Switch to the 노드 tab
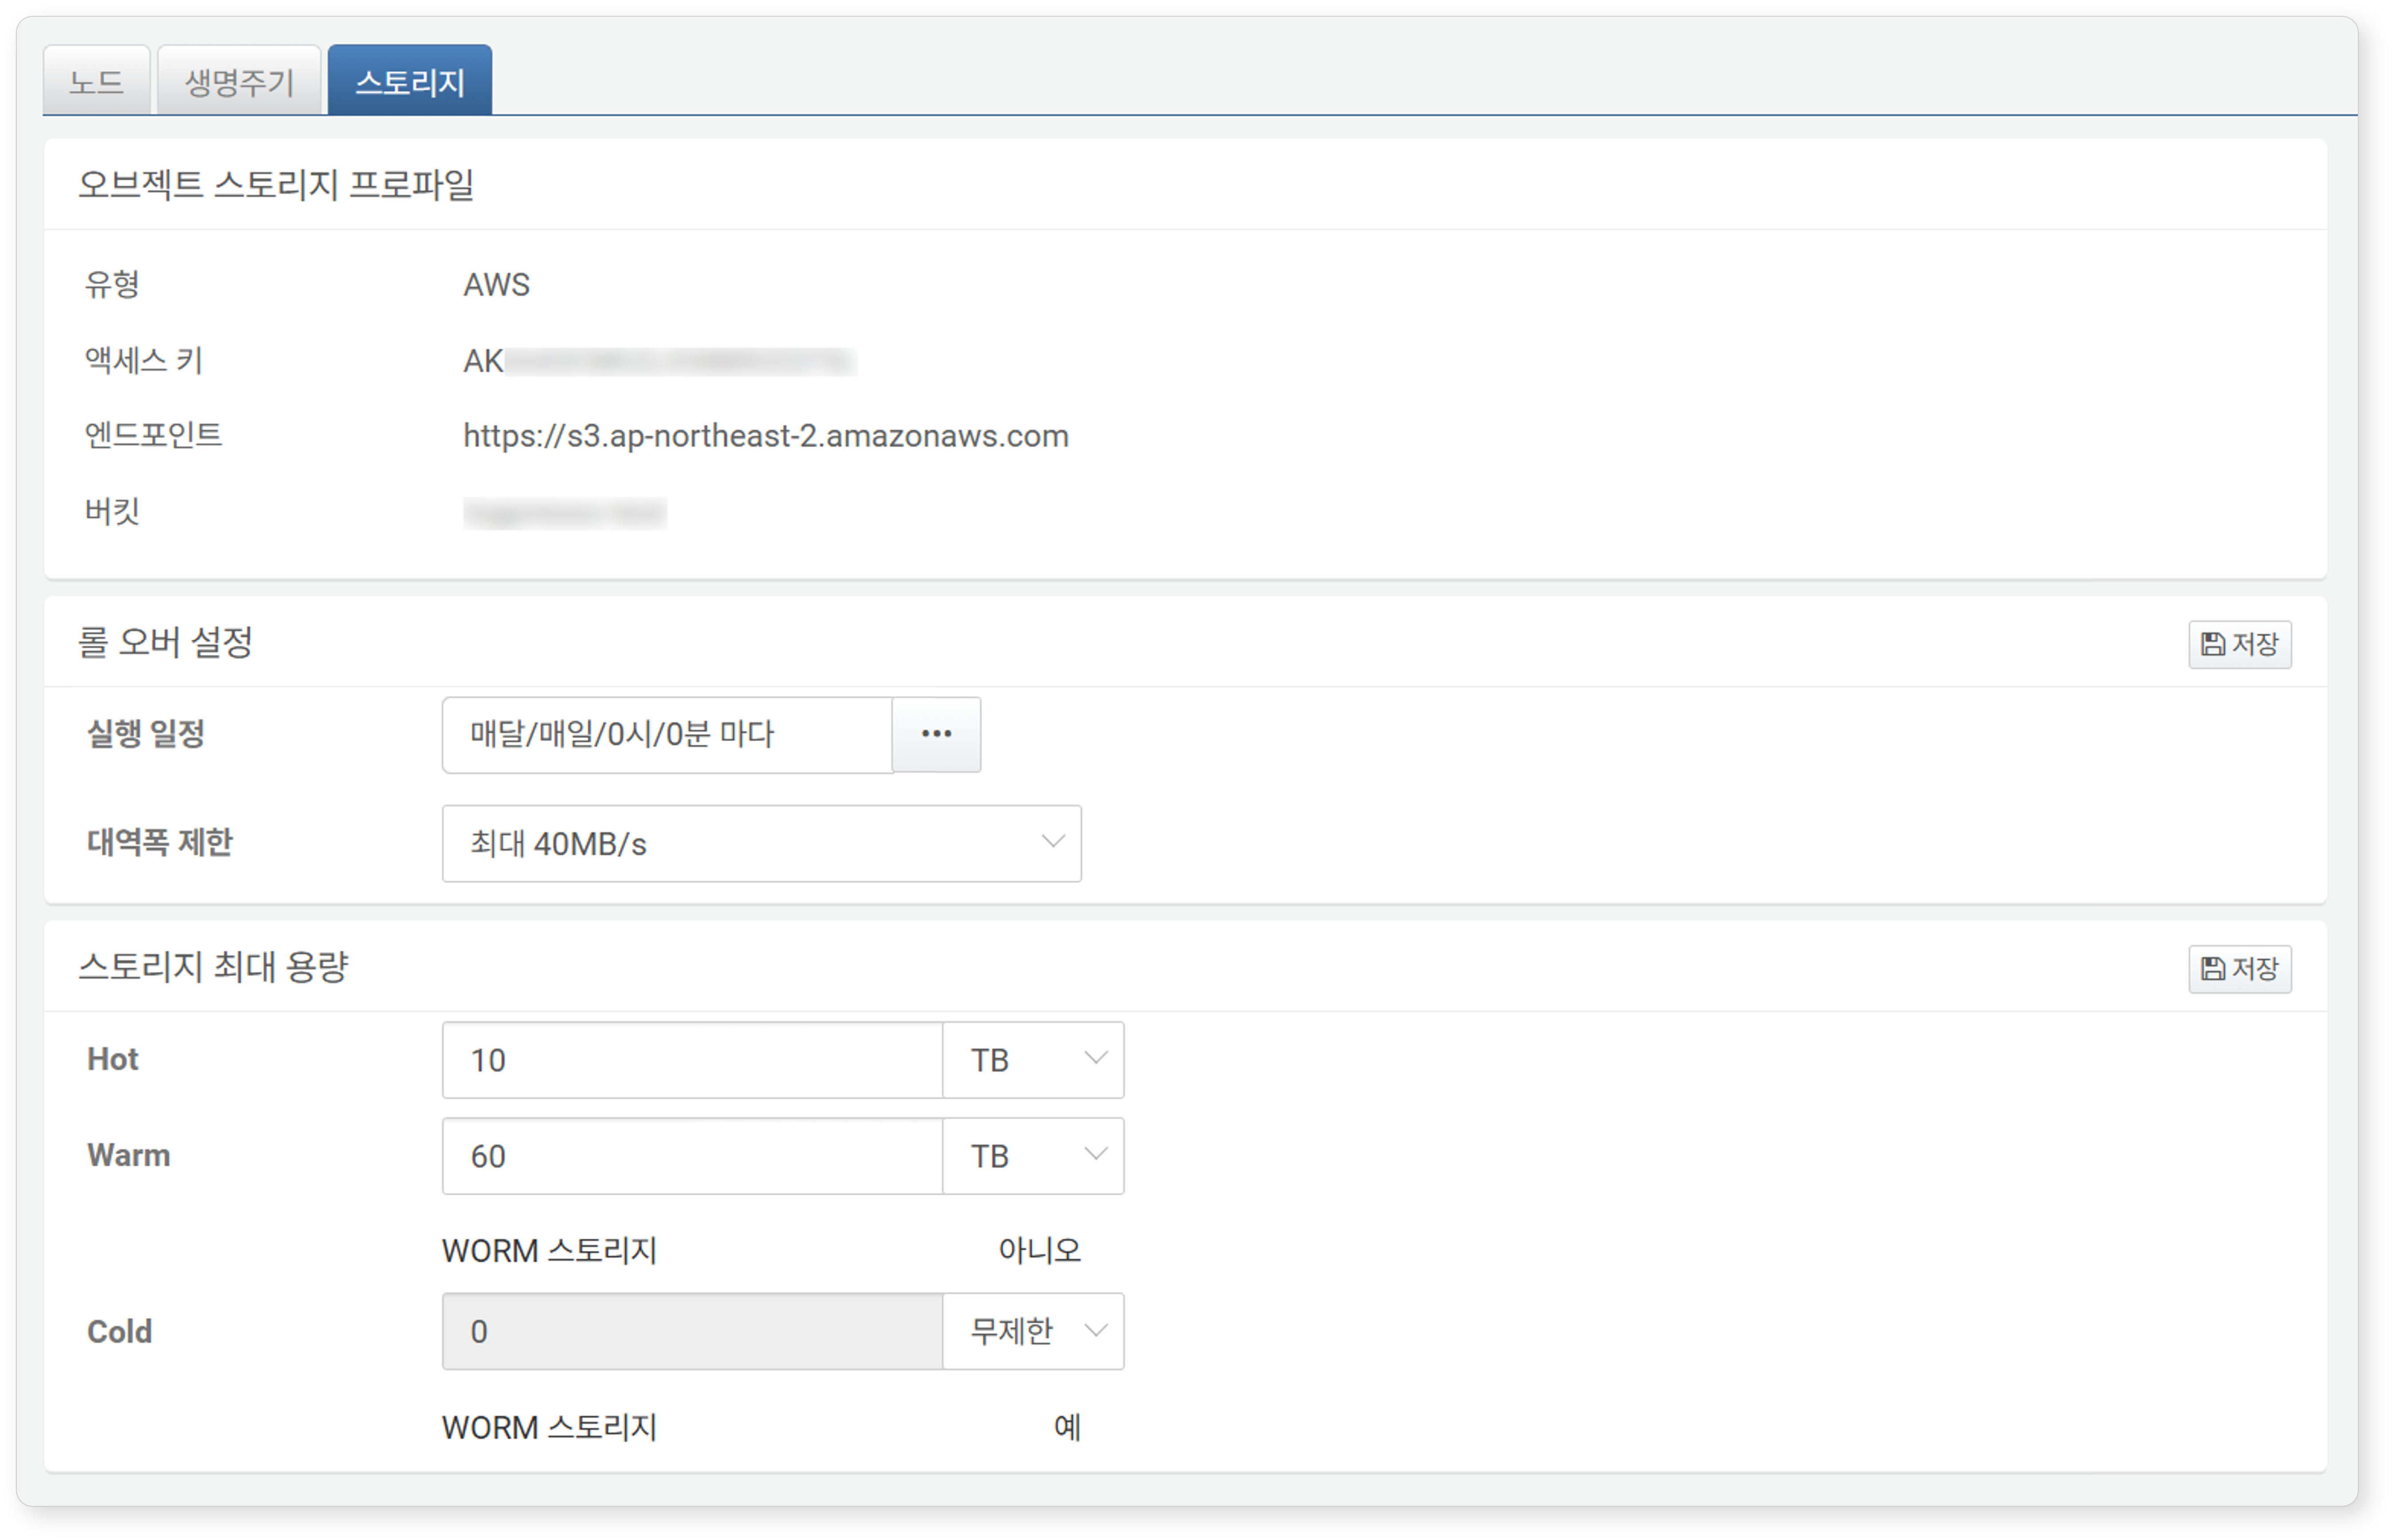 [96, 80]
